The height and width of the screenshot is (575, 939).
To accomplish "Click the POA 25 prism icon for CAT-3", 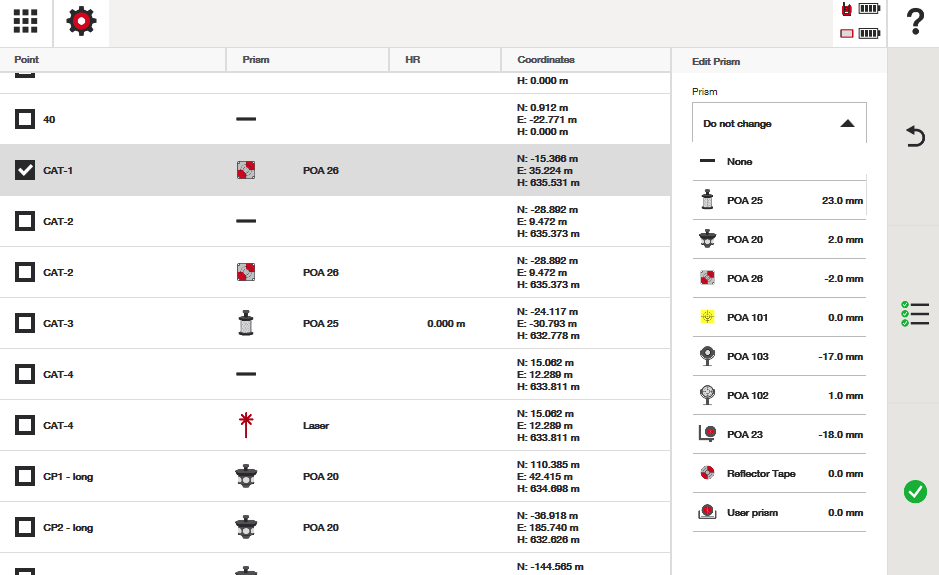I will (246, 323).
